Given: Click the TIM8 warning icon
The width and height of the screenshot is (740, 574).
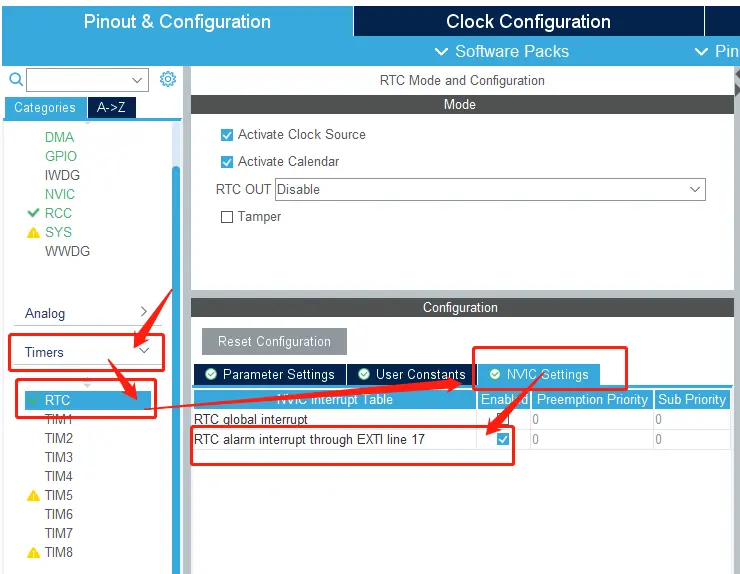Looking at the screenshot, I should (x=34, y=552).
